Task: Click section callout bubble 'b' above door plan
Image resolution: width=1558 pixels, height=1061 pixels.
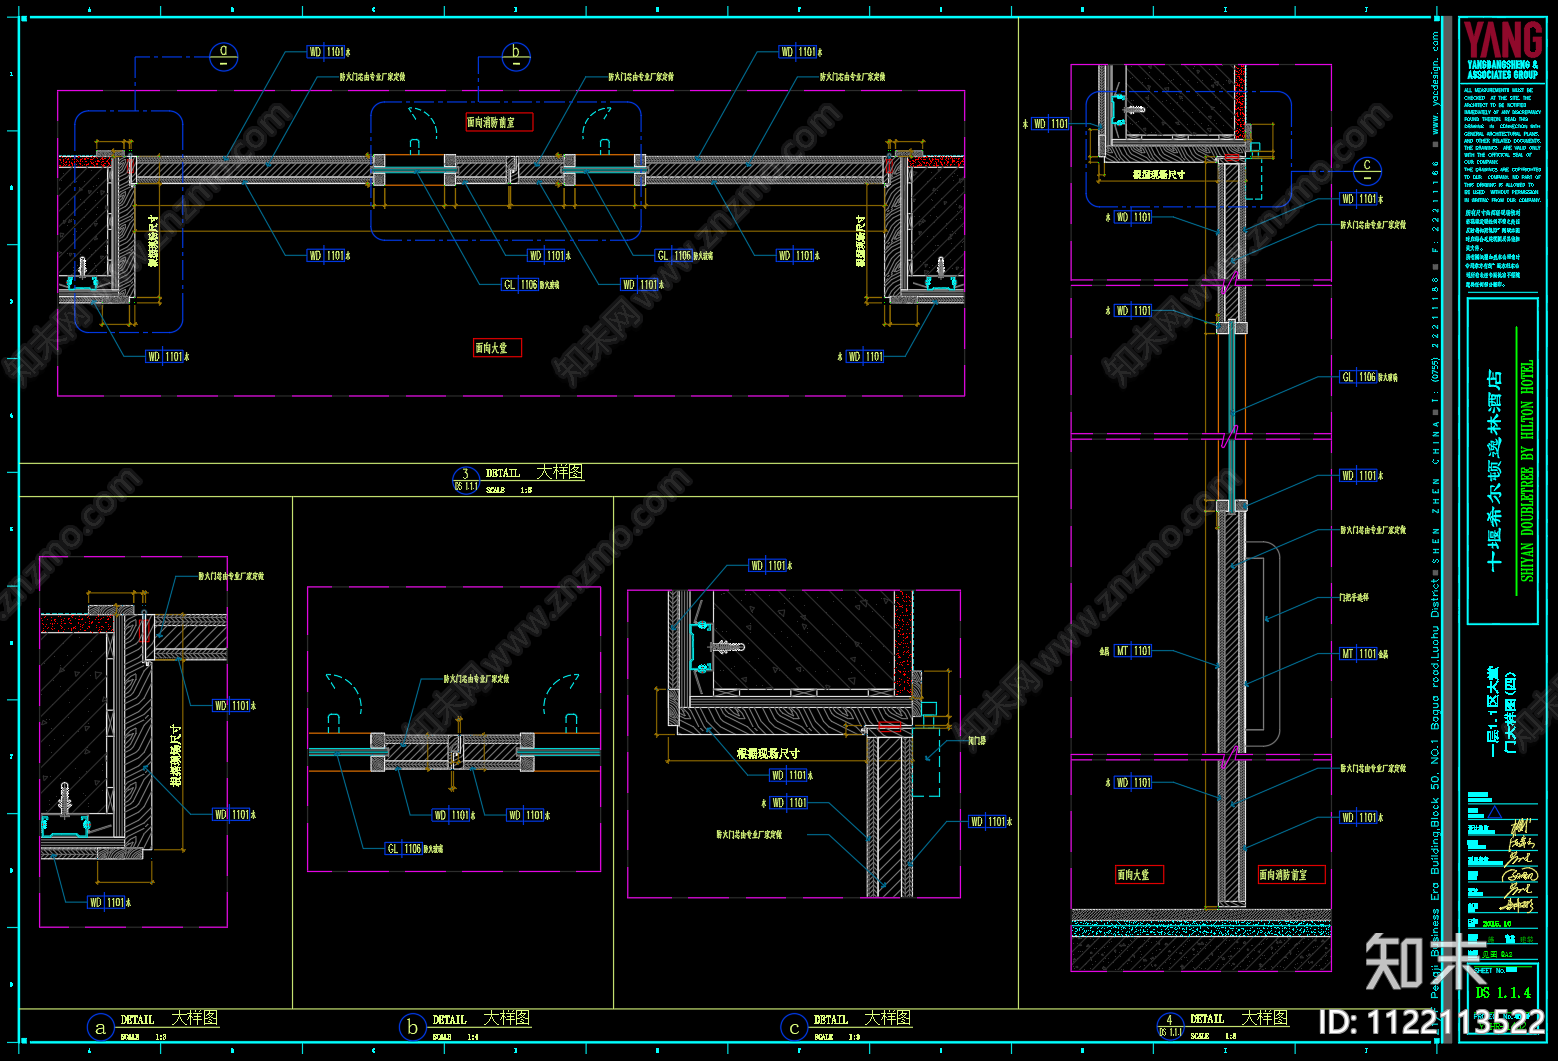Action: click(516, 55)
